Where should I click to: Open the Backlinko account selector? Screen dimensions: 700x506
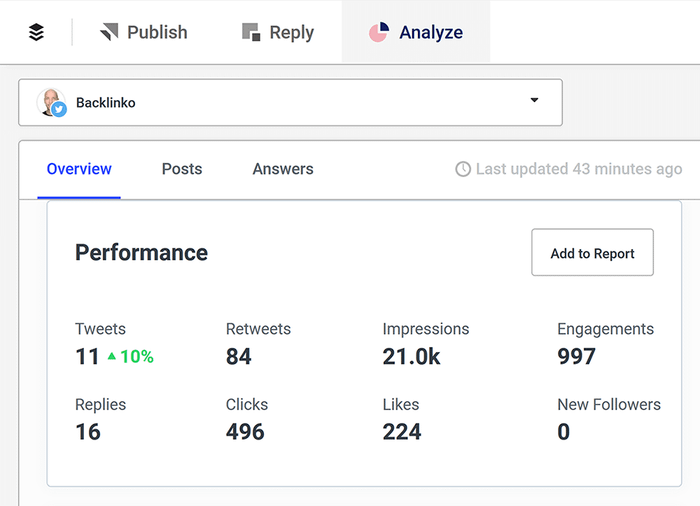point(290,102)
